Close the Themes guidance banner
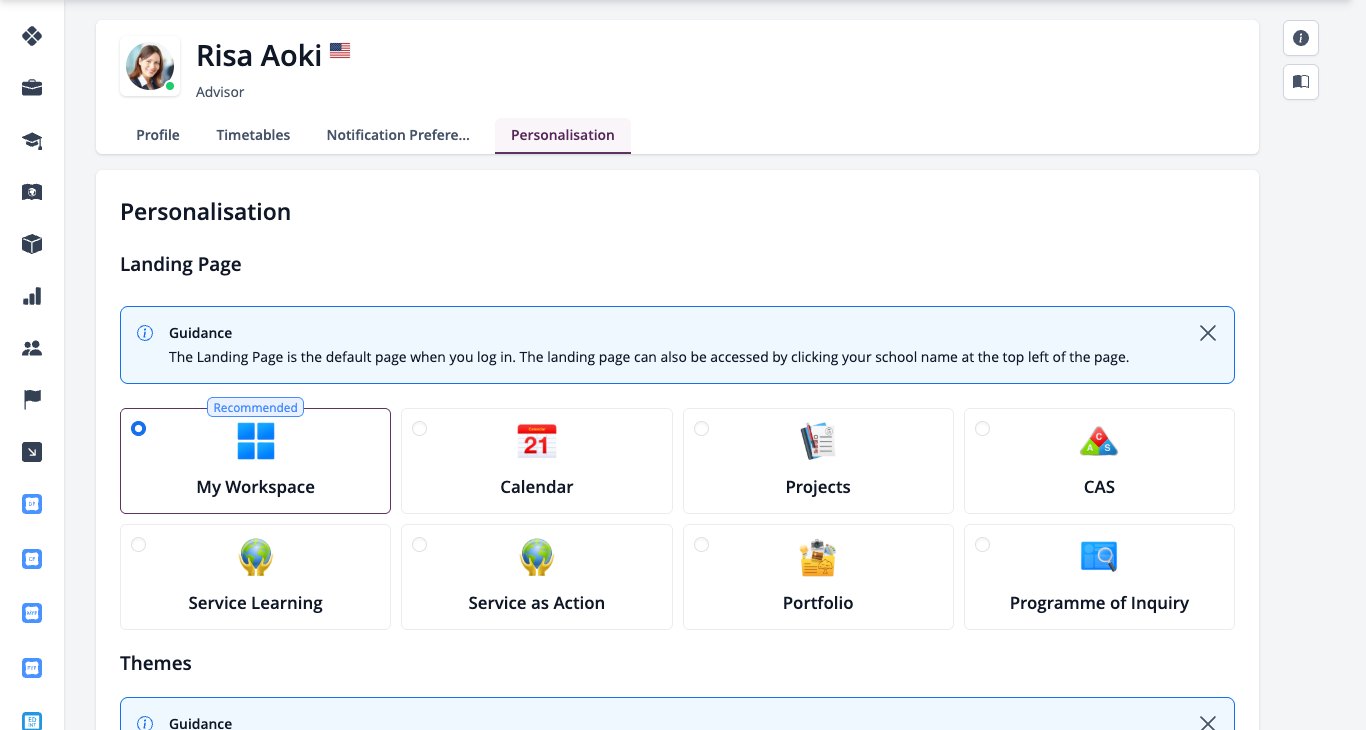 (x=1208, y=723)
